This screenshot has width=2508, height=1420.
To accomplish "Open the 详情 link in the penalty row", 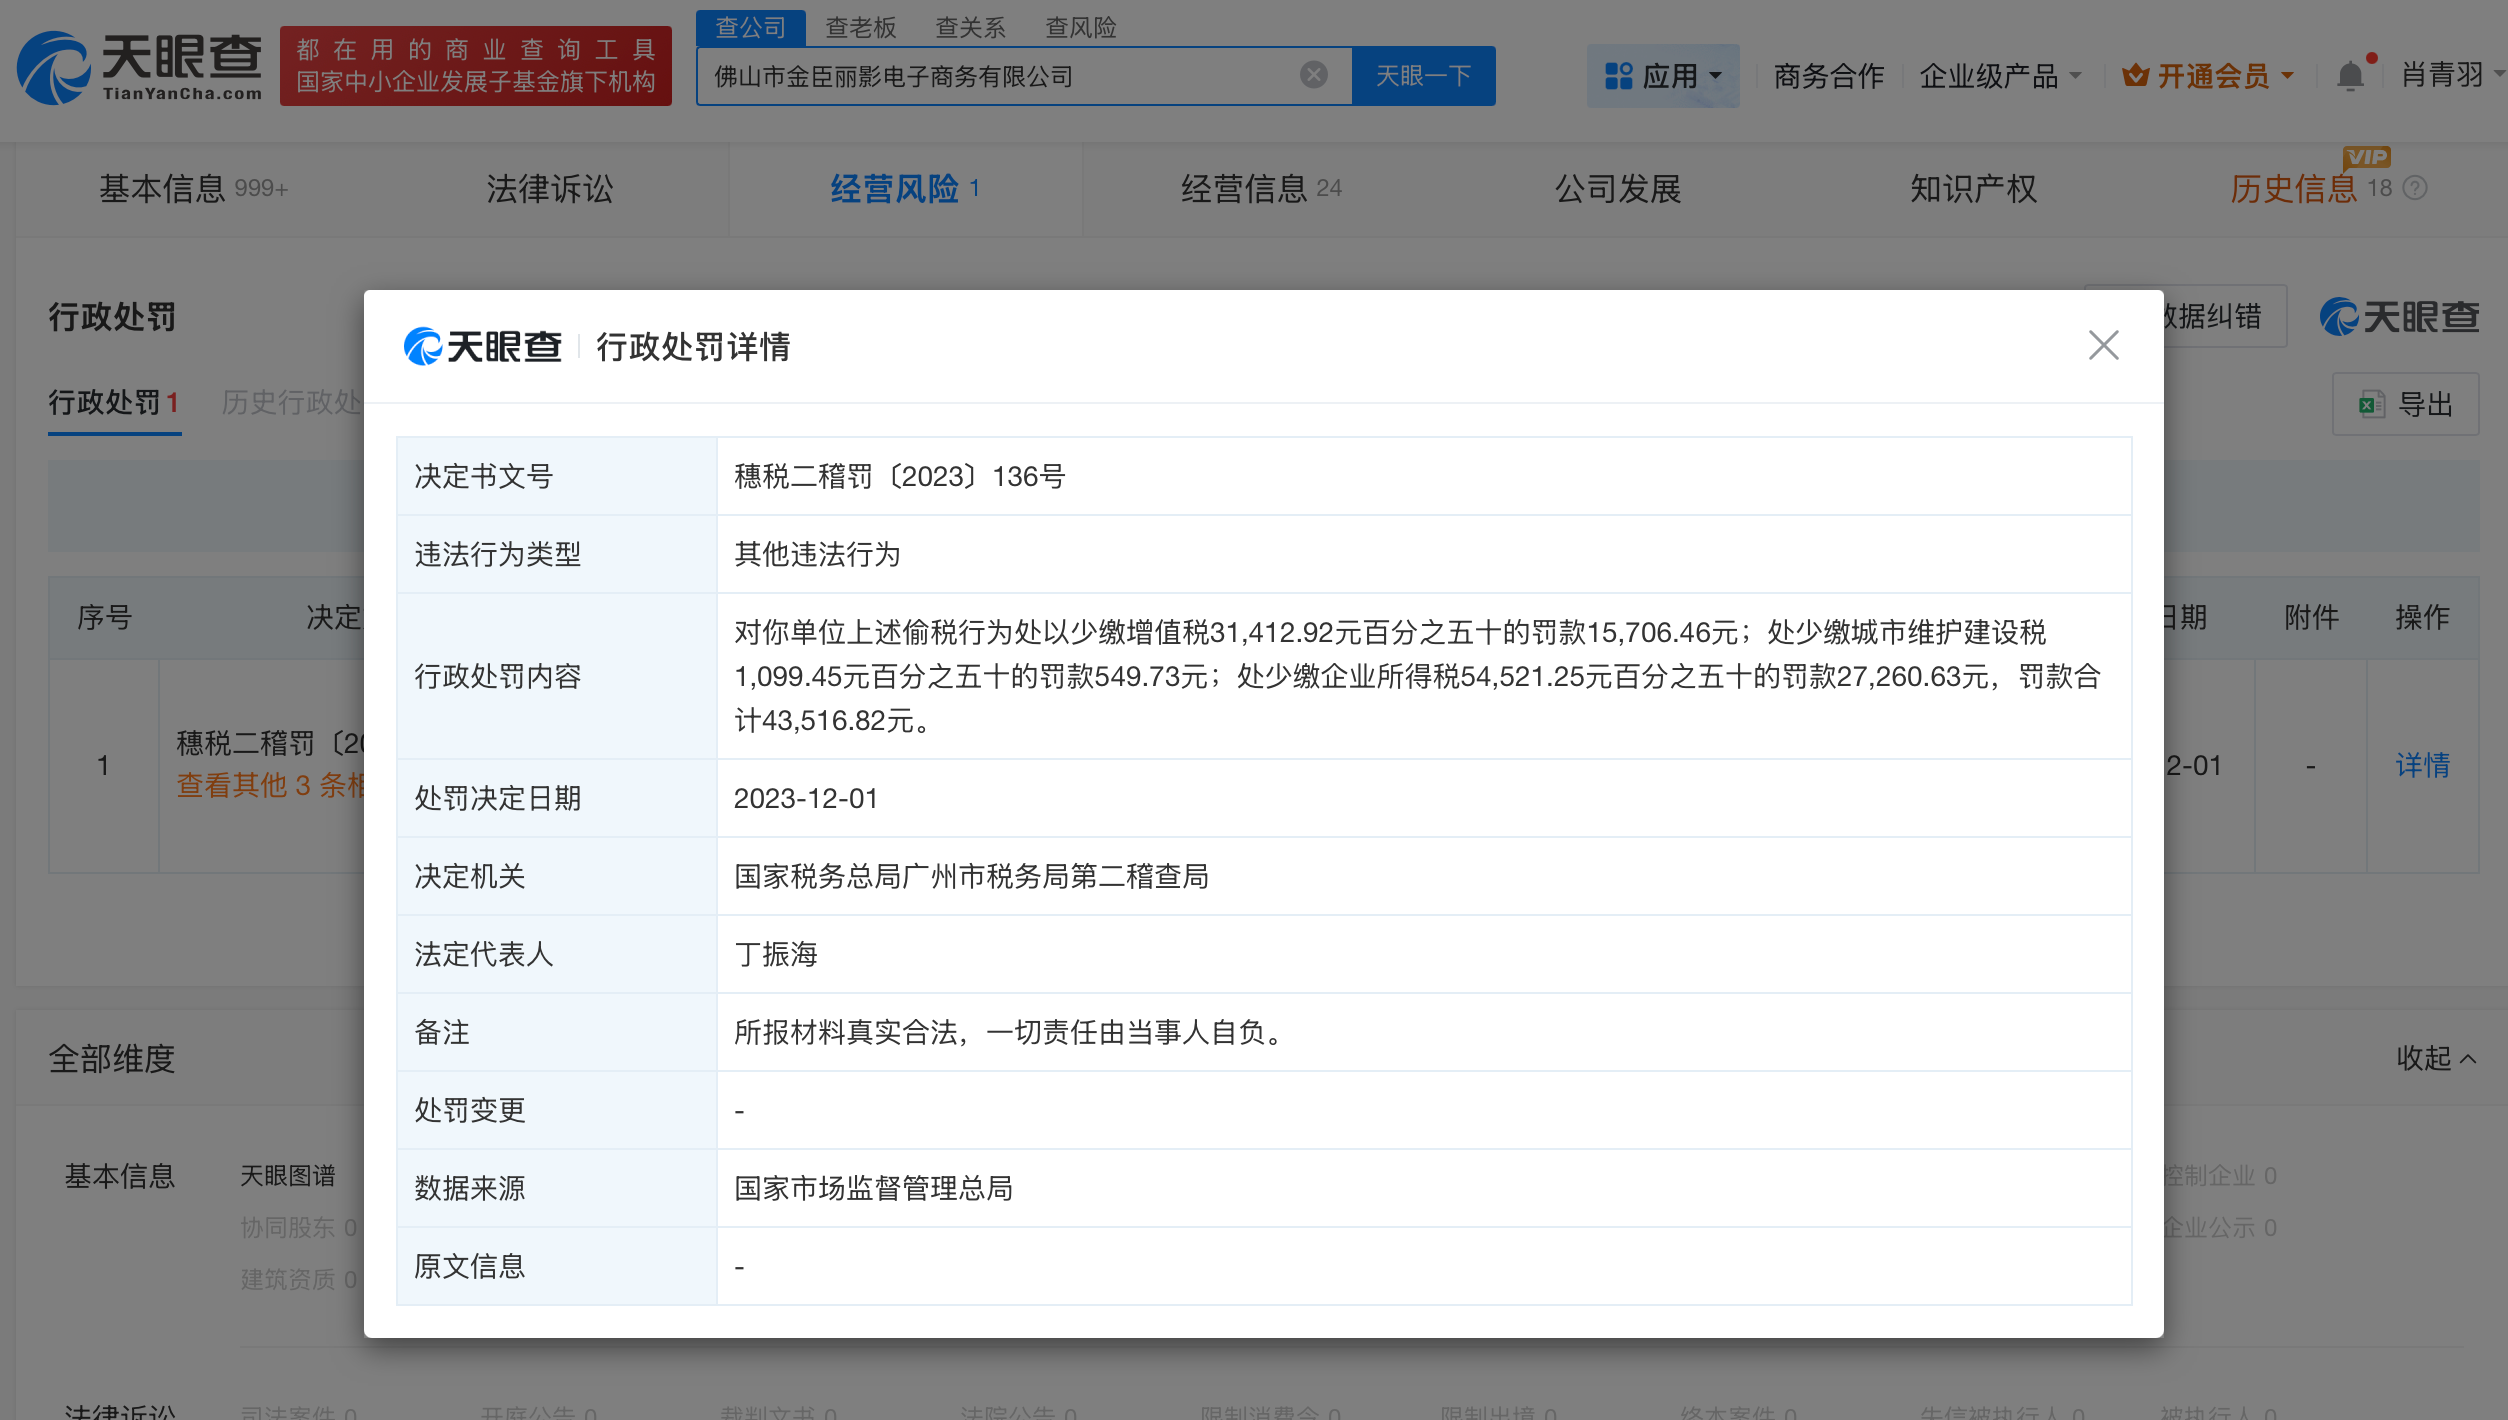I will point(2423,766).
